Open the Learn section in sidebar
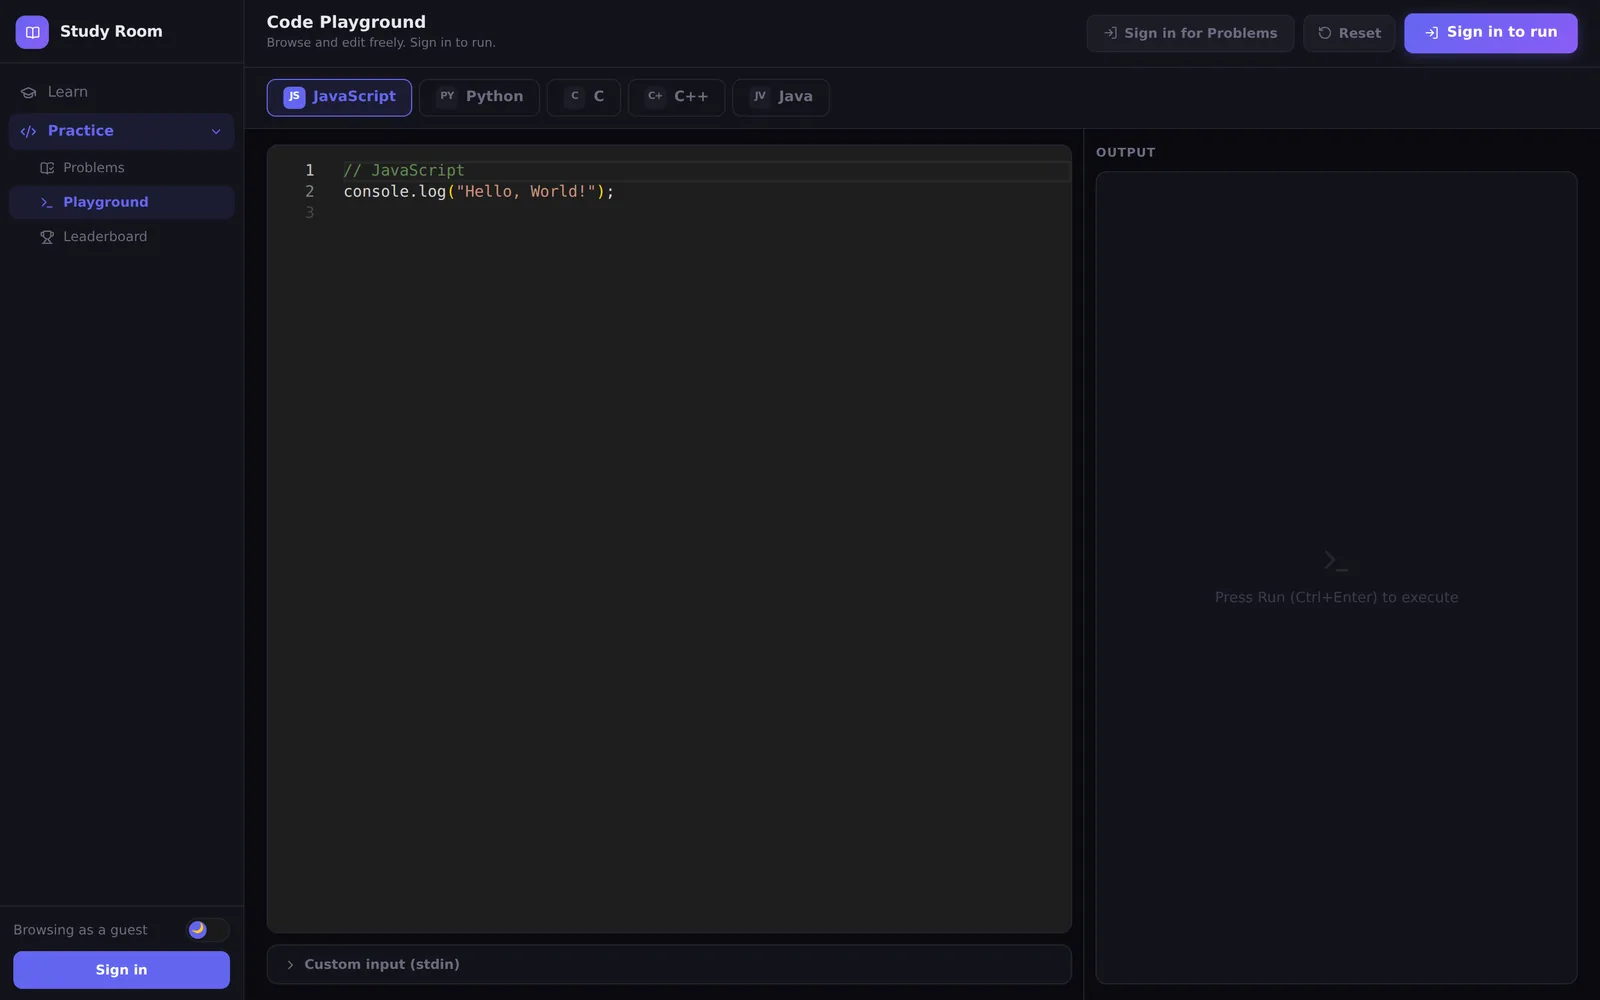 121,92
